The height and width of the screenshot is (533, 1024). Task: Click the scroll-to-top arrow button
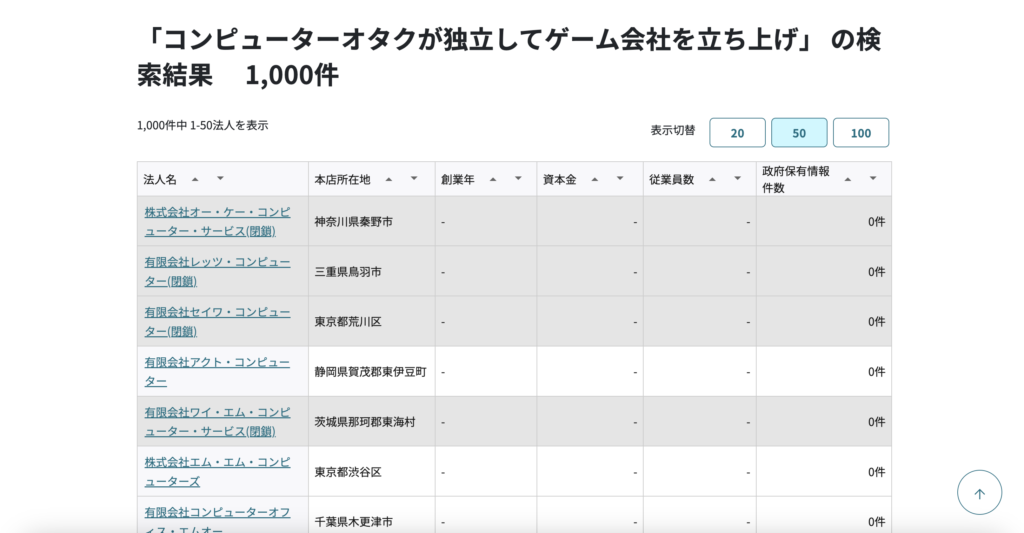pyautogui.click(x=979, y=493)
